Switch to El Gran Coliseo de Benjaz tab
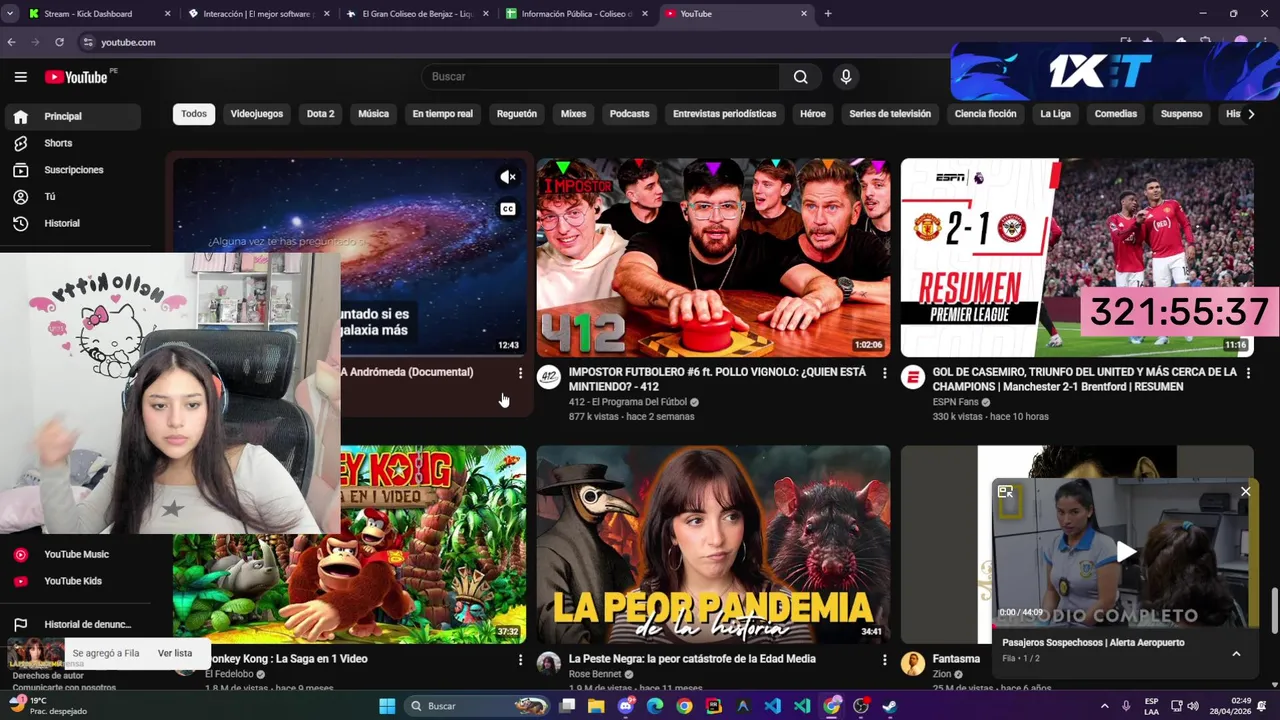The image size is (1280, 720). pyautogui.click(x=418, y=14)
